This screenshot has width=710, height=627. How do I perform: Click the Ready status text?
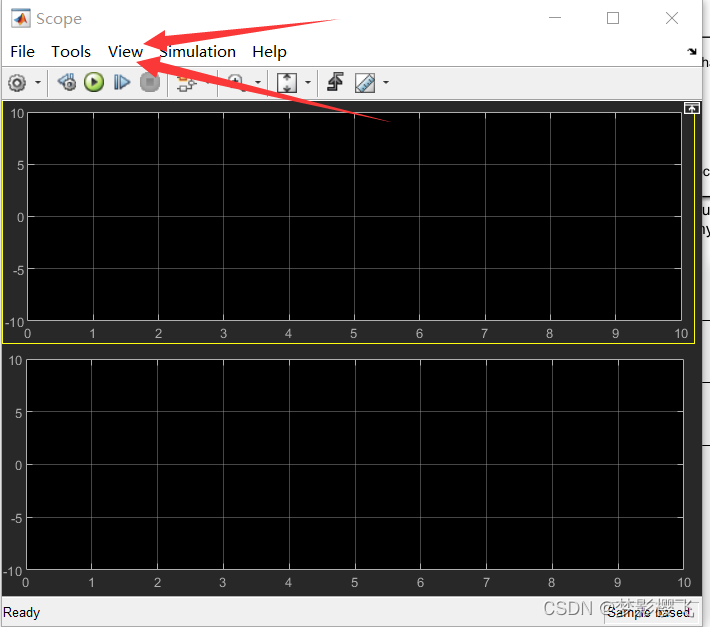pyautogui.click(x=21, y=613)
